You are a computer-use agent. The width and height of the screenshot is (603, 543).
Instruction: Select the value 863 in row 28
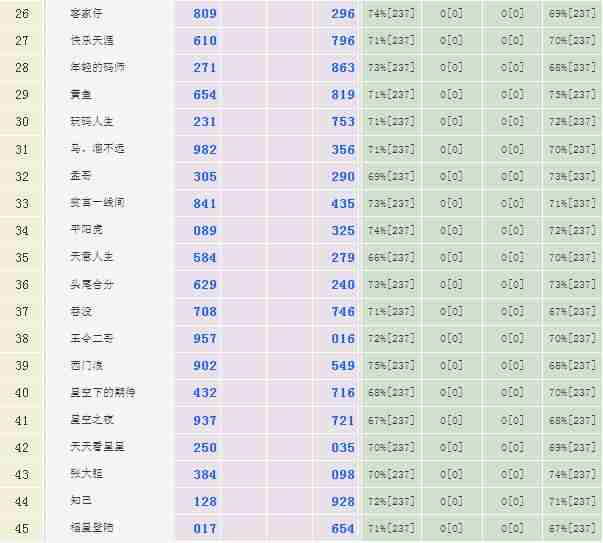343,68
